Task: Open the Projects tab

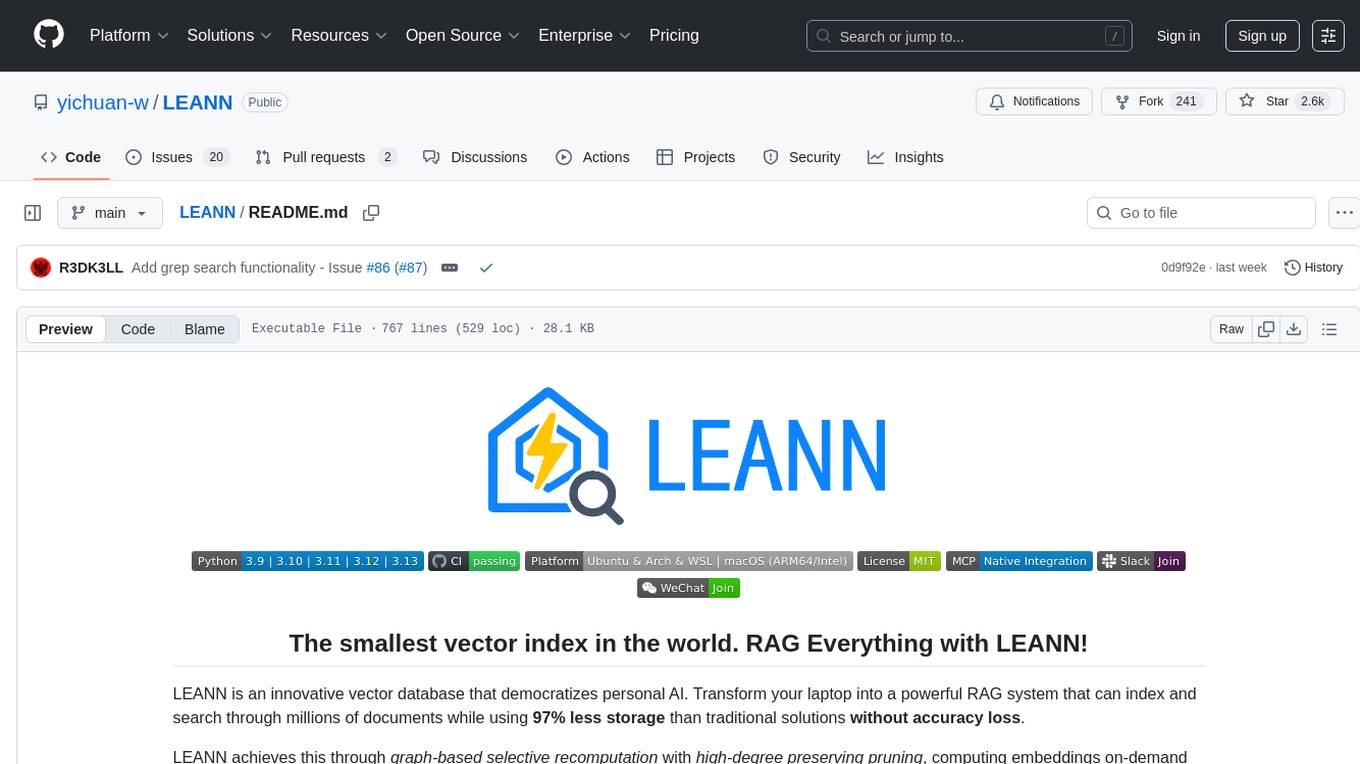Action: tap(695, 157)
